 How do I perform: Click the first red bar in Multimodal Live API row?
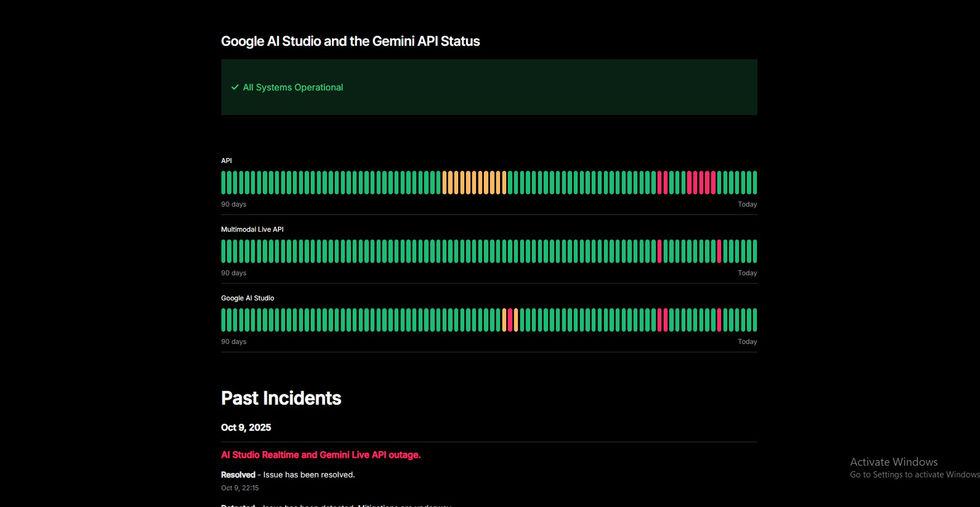(x=659, y=251)
